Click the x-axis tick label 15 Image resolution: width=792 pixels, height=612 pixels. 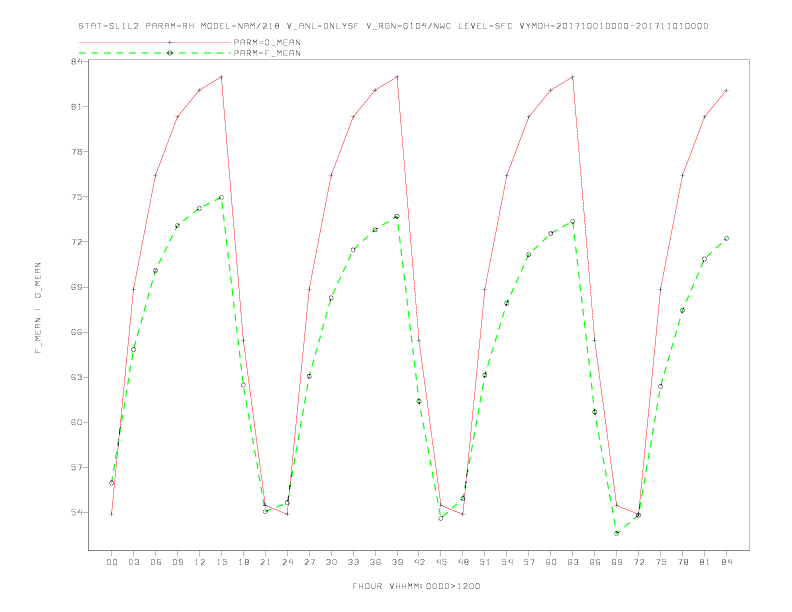221,562
